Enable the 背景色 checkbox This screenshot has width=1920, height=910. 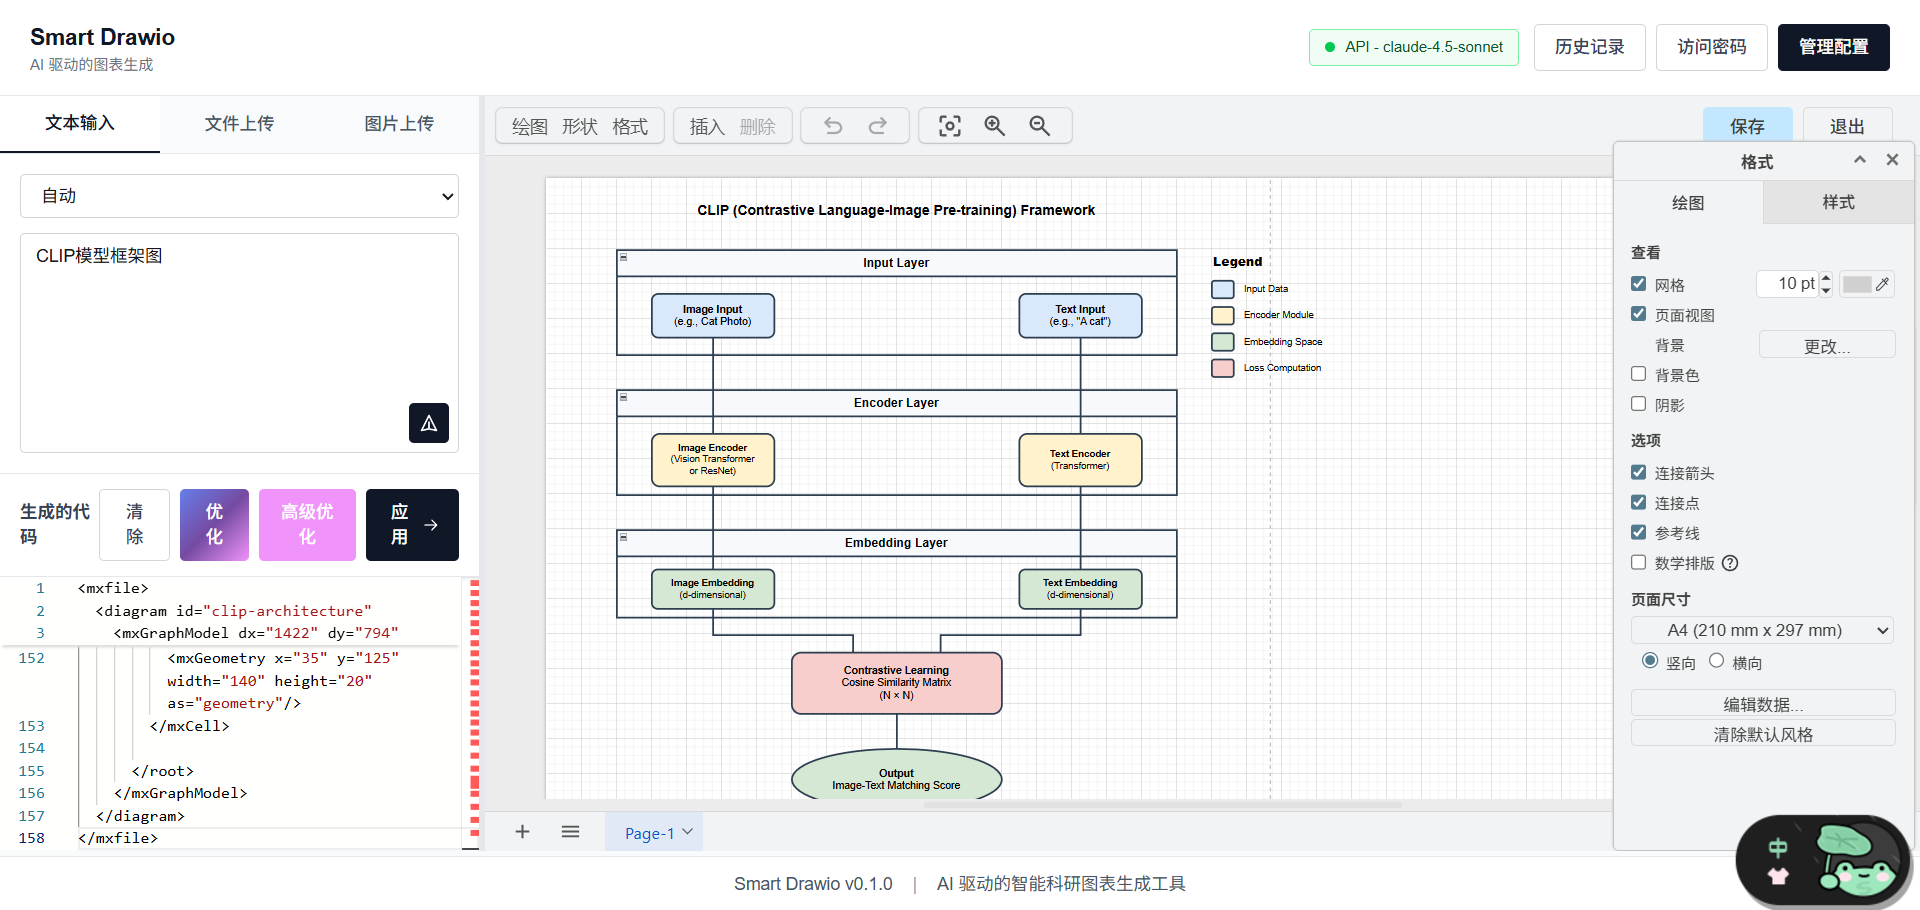pyautogui.click(x=1638, y=374)
